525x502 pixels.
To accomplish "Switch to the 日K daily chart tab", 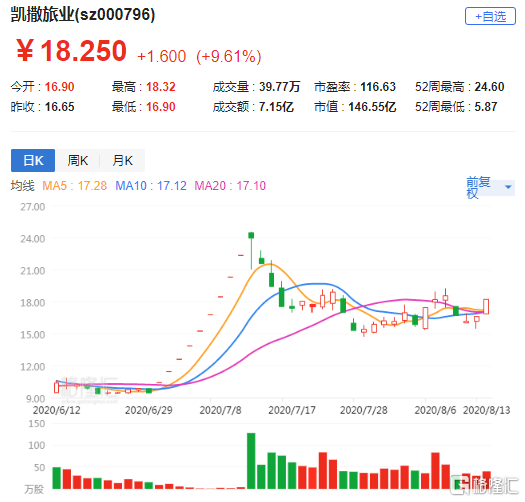I will pos(33,160).
